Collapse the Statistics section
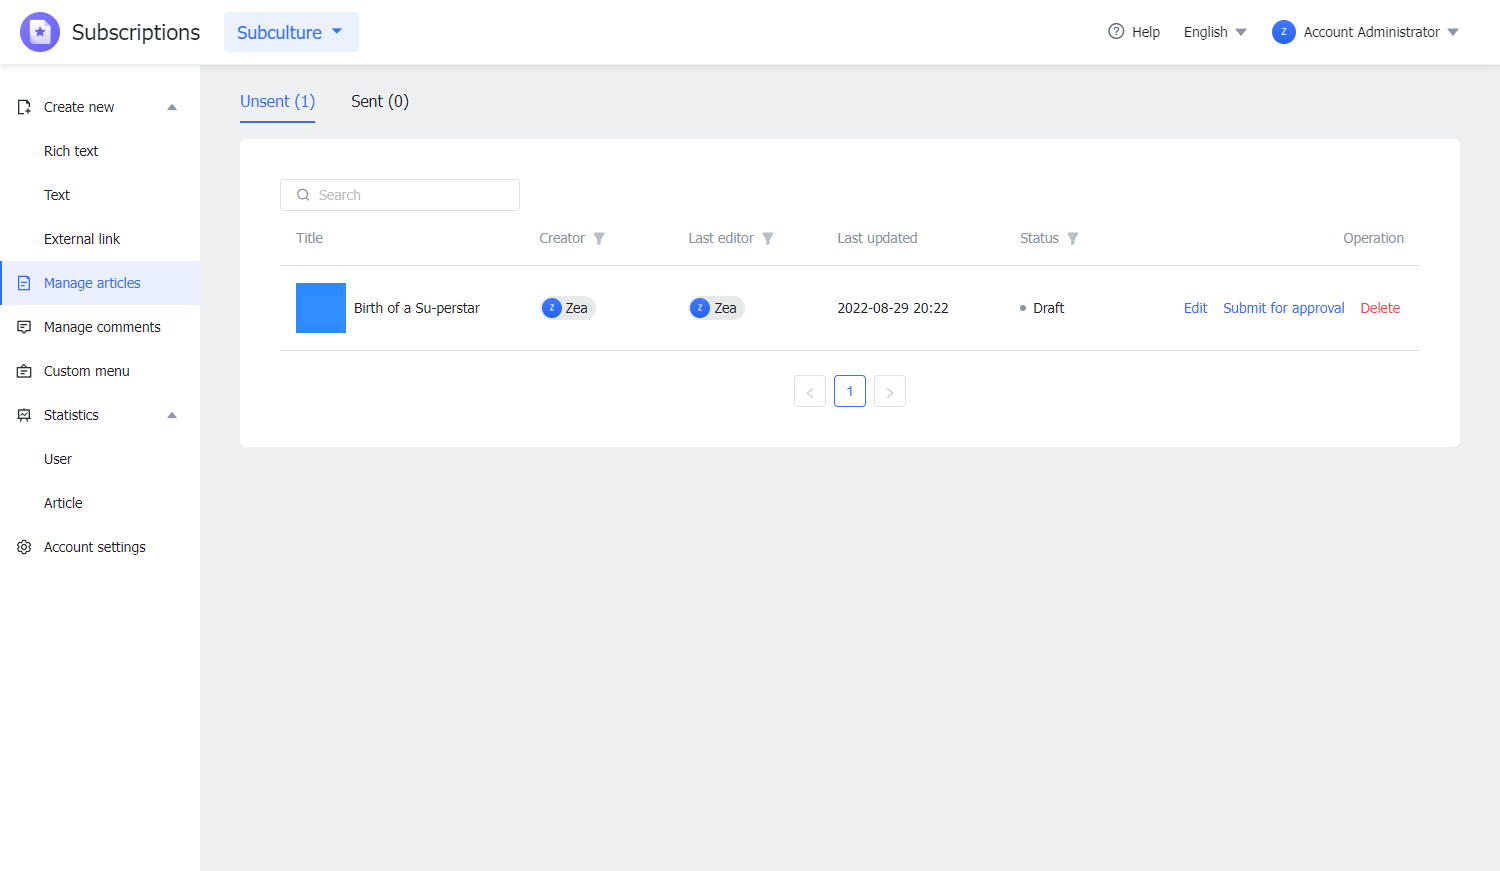Image resolution: width=1500 pixels, height=871 pixels. pyautogui.click(x=171, y=414)
